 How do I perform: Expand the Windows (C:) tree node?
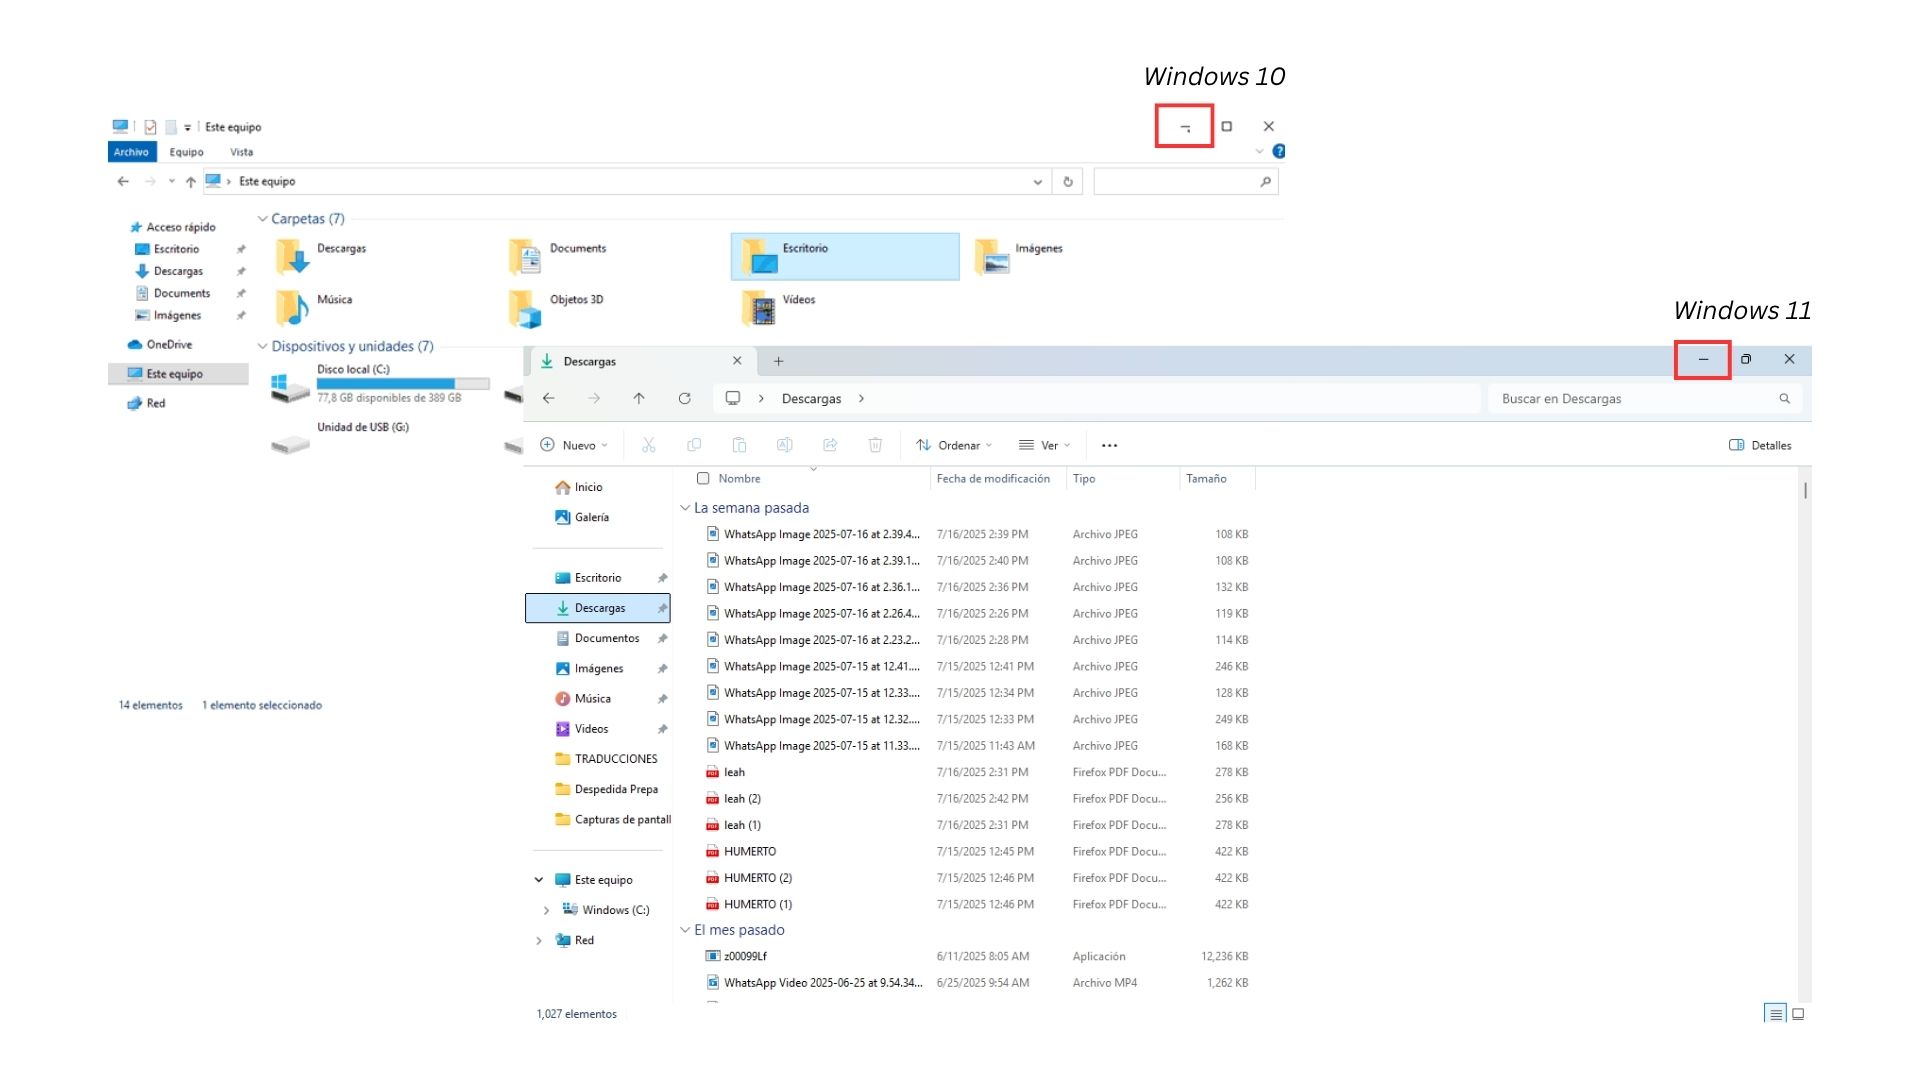(546, 910)
